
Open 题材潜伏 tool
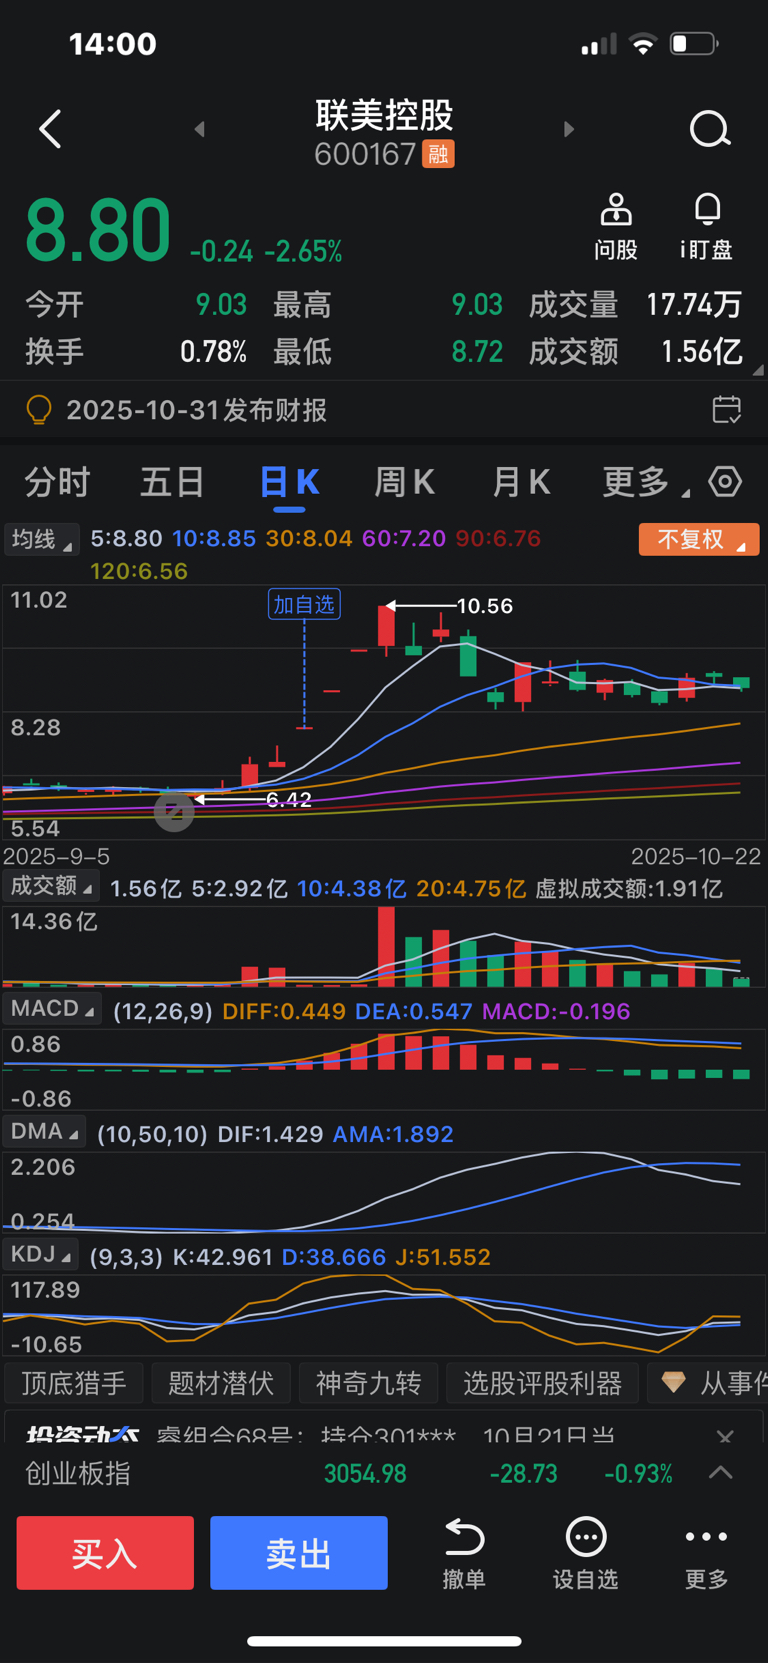[x=221, y=1383]
